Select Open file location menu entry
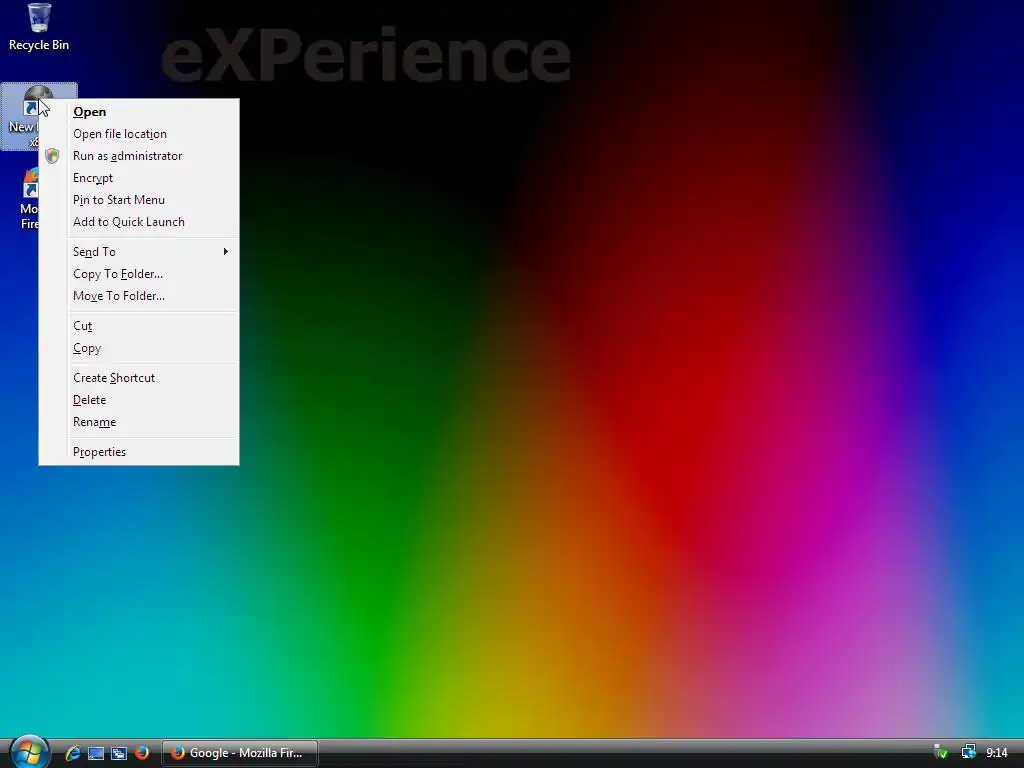This screenshot has width=1024, height=768. (139, 134)
